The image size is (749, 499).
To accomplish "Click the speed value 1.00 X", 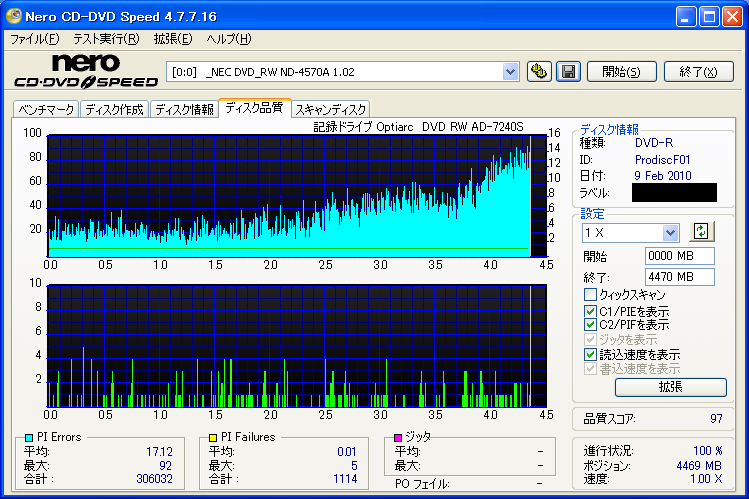I will [706, 479].
